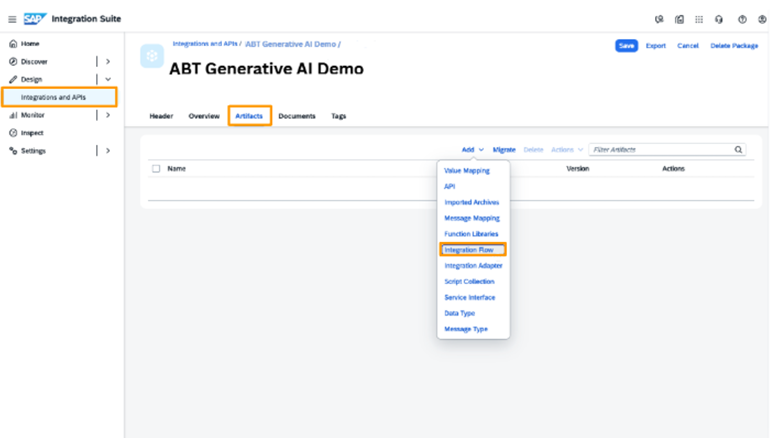
Task: Open the Actions dropdown
Action: tap(567, 150)
